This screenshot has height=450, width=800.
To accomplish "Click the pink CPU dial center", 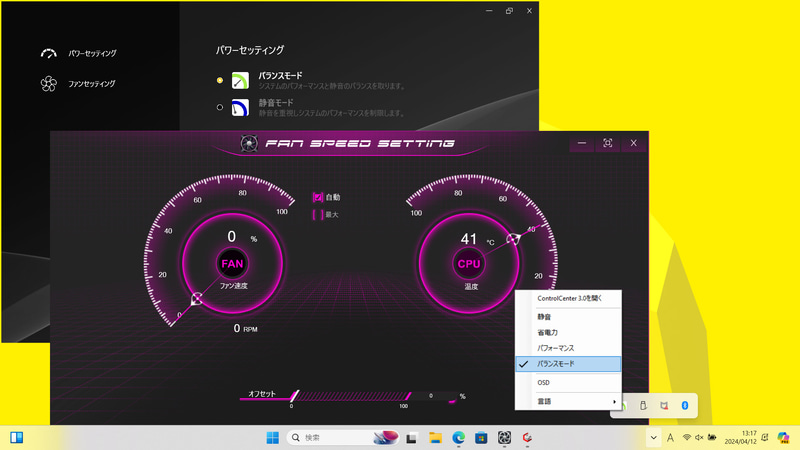I will click(x=469, y=264).
